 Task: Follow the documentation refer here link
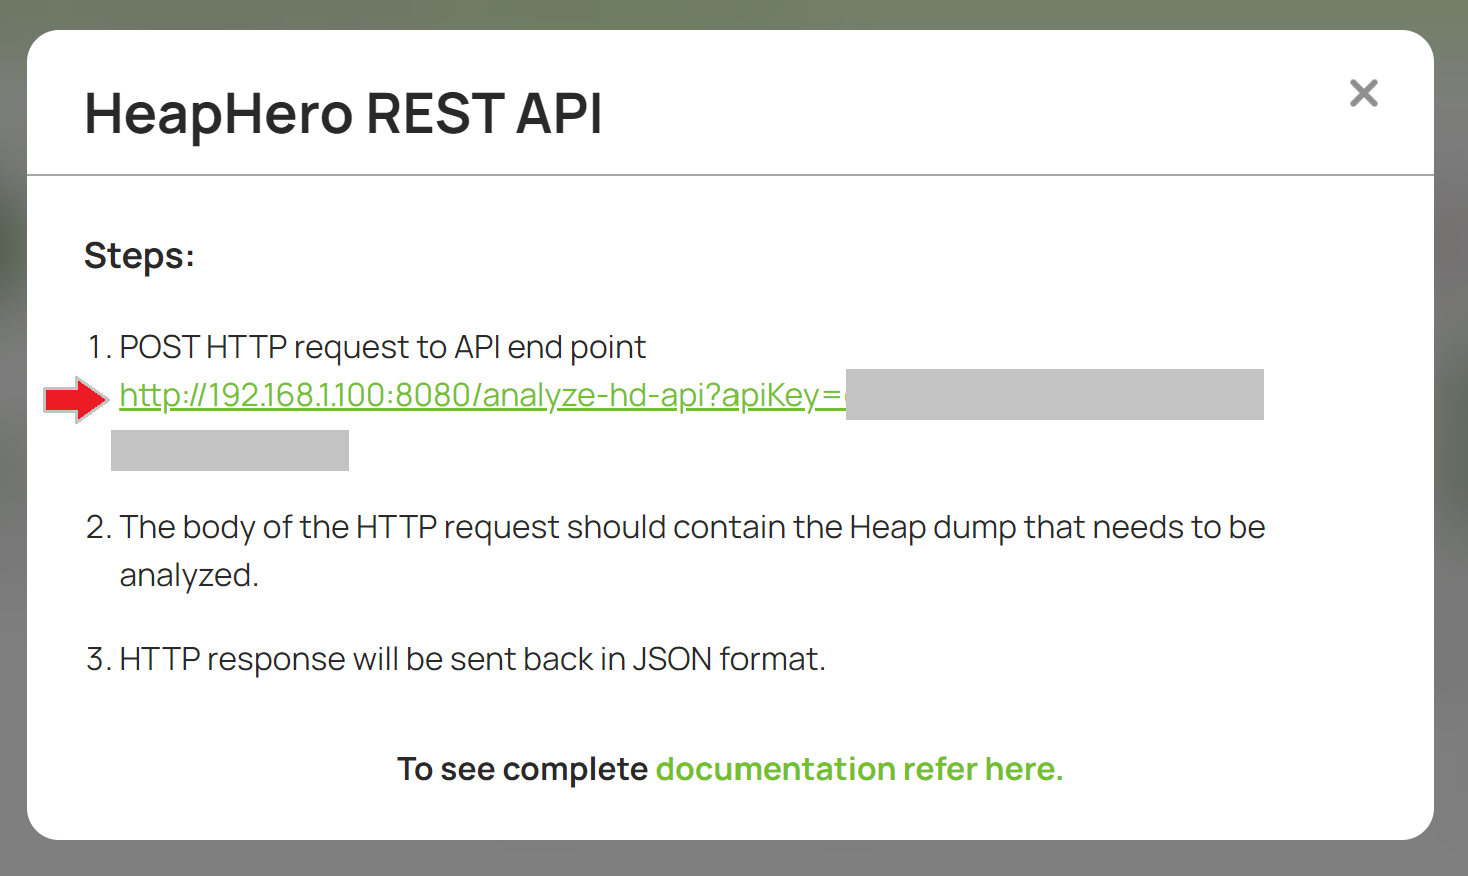coord(858,769)
